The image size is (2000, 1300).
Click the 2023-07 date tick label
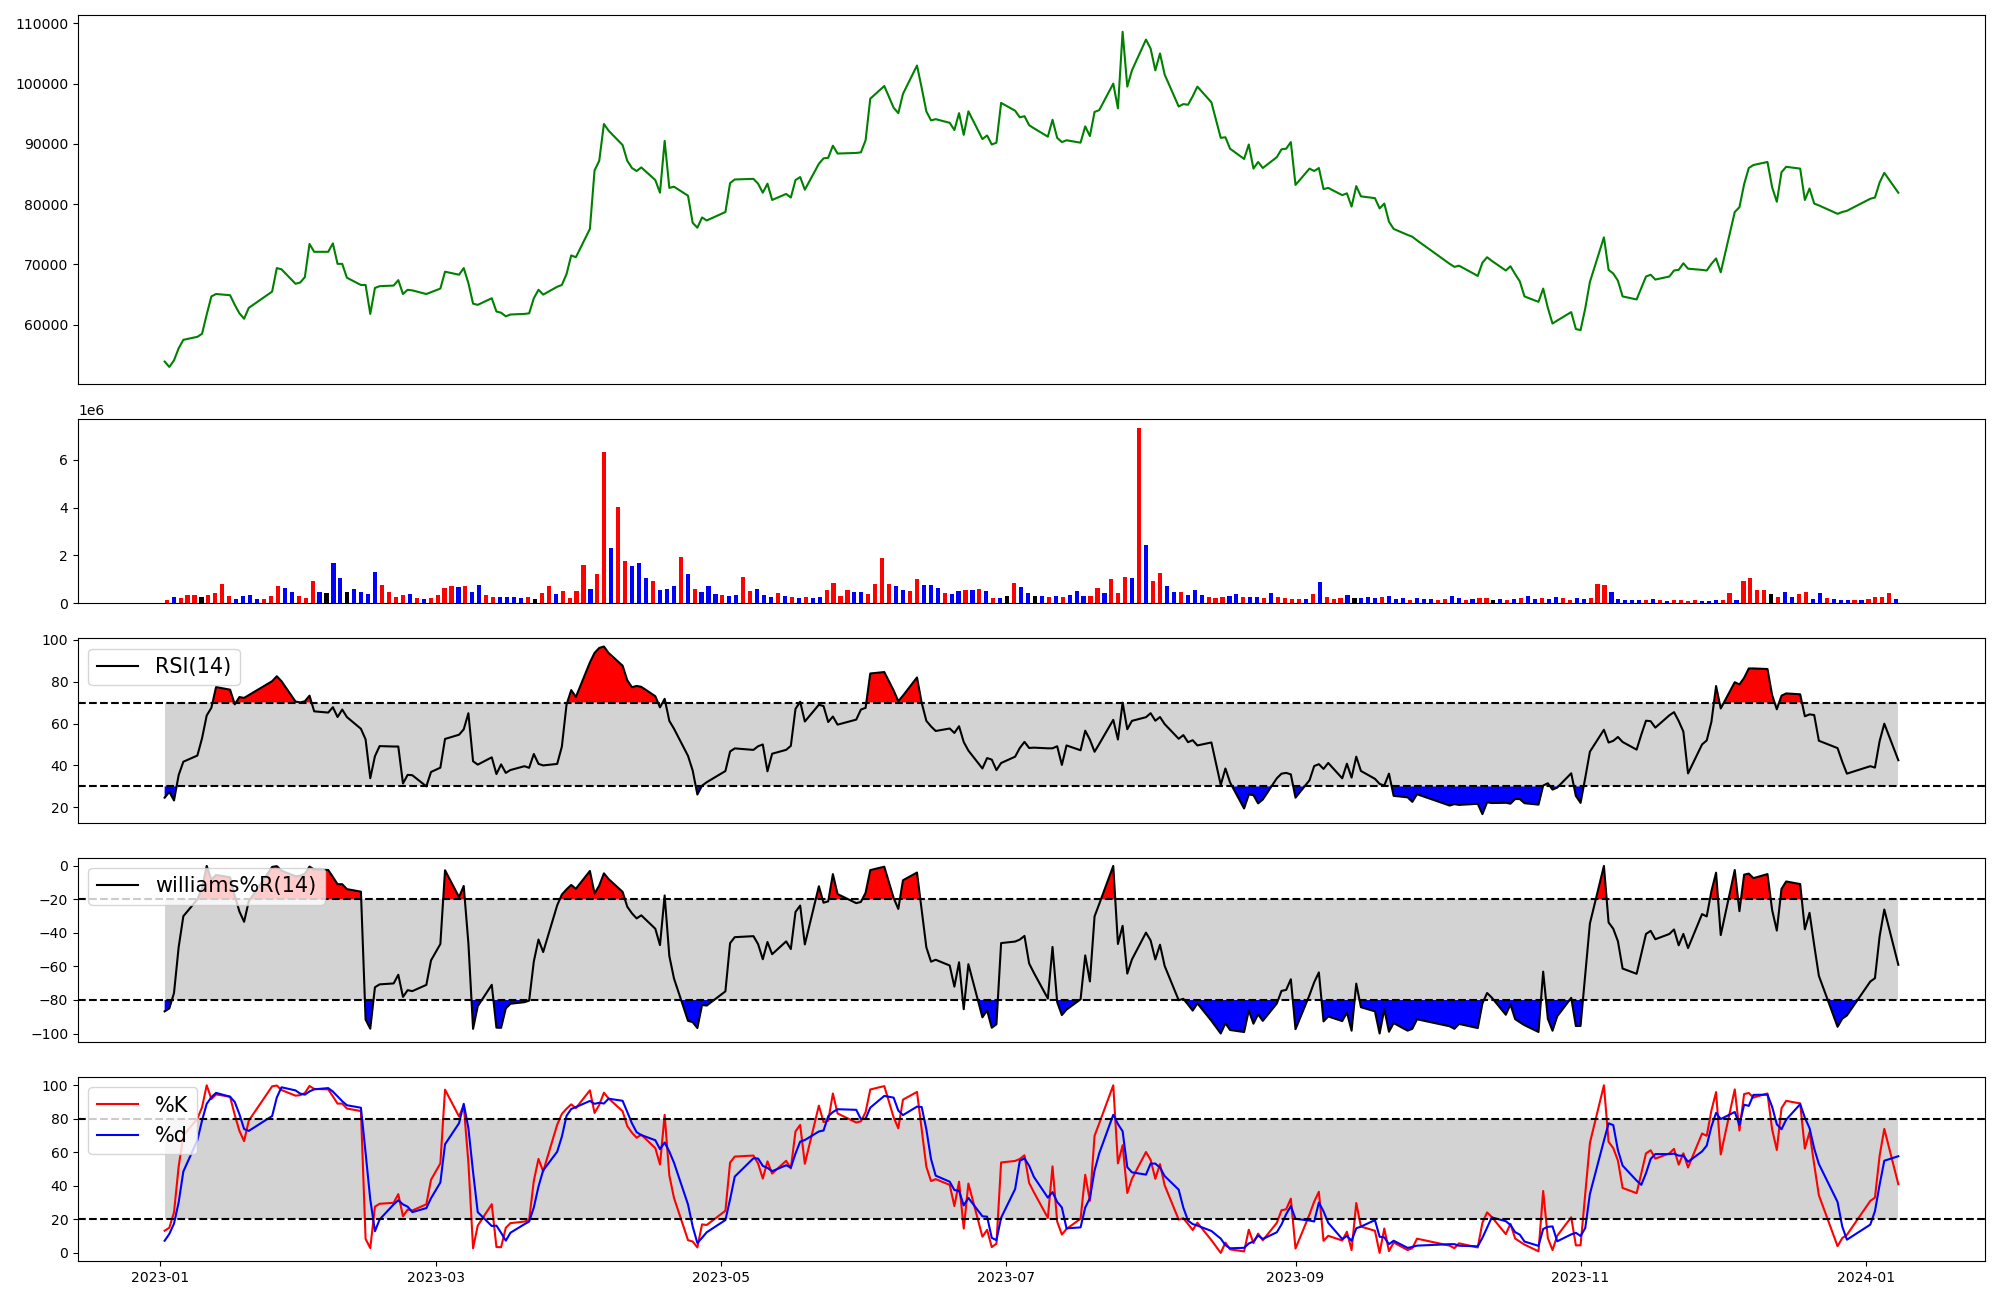[1005, 1277]
